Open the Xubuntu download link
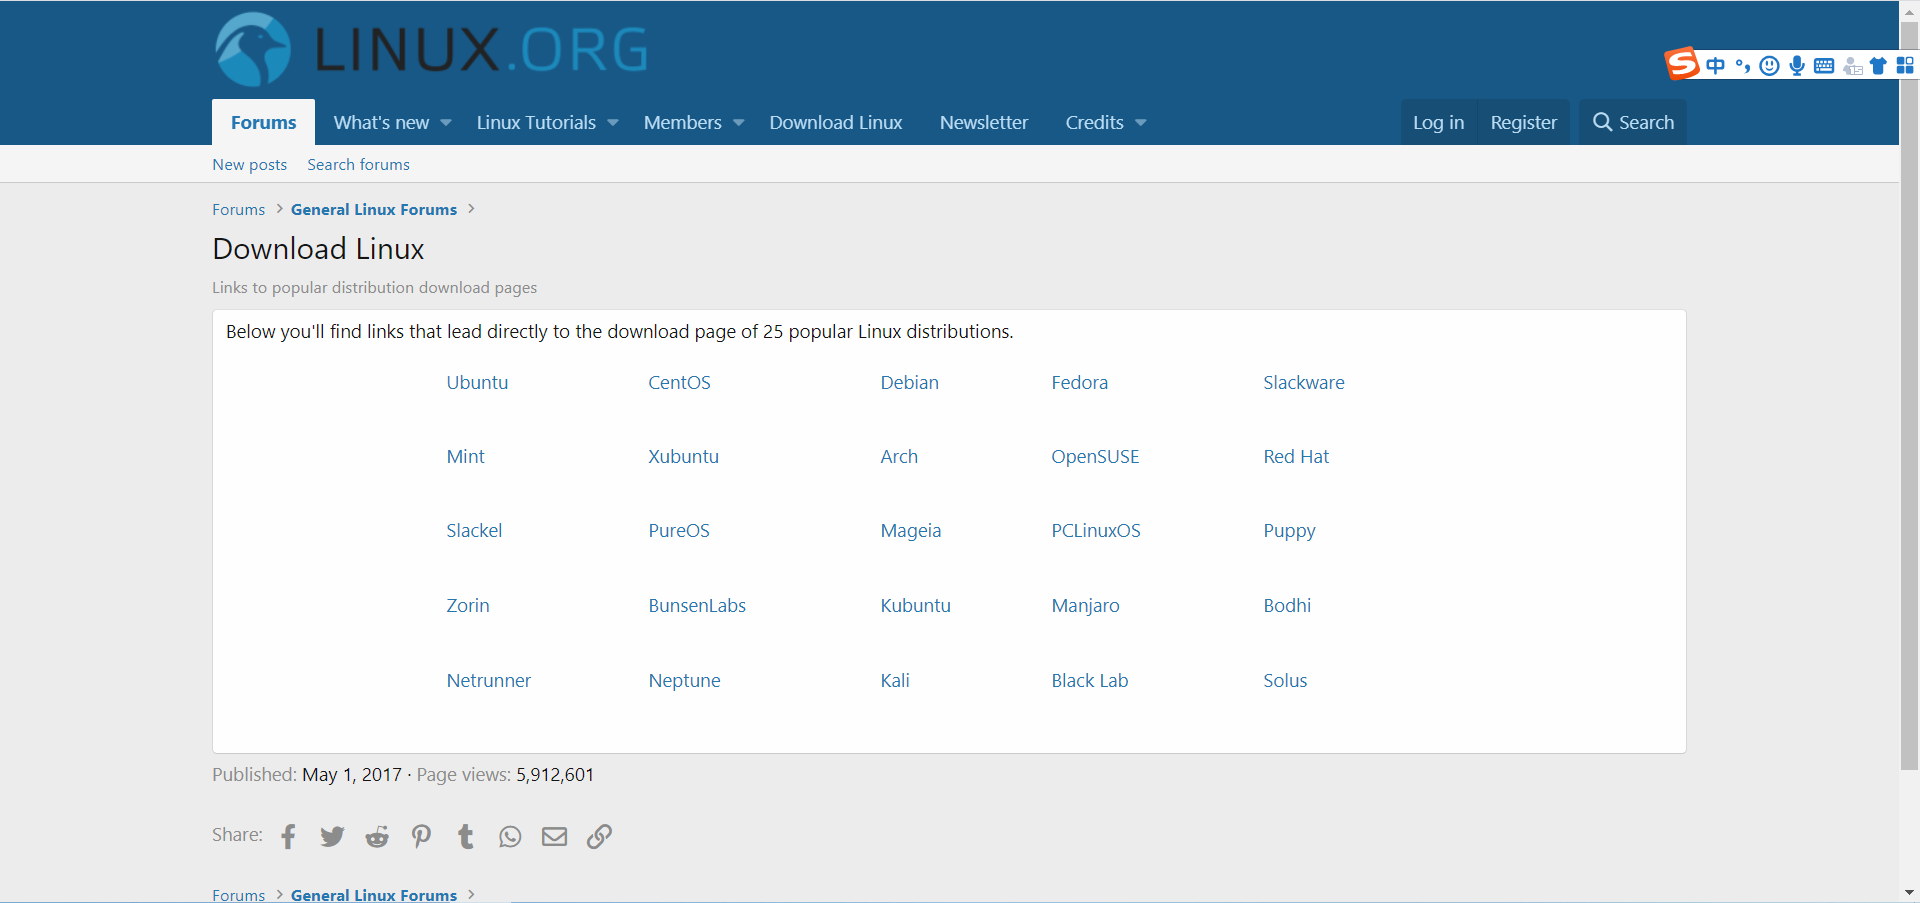The image size is (1920, 903). [x=683, y=456]
